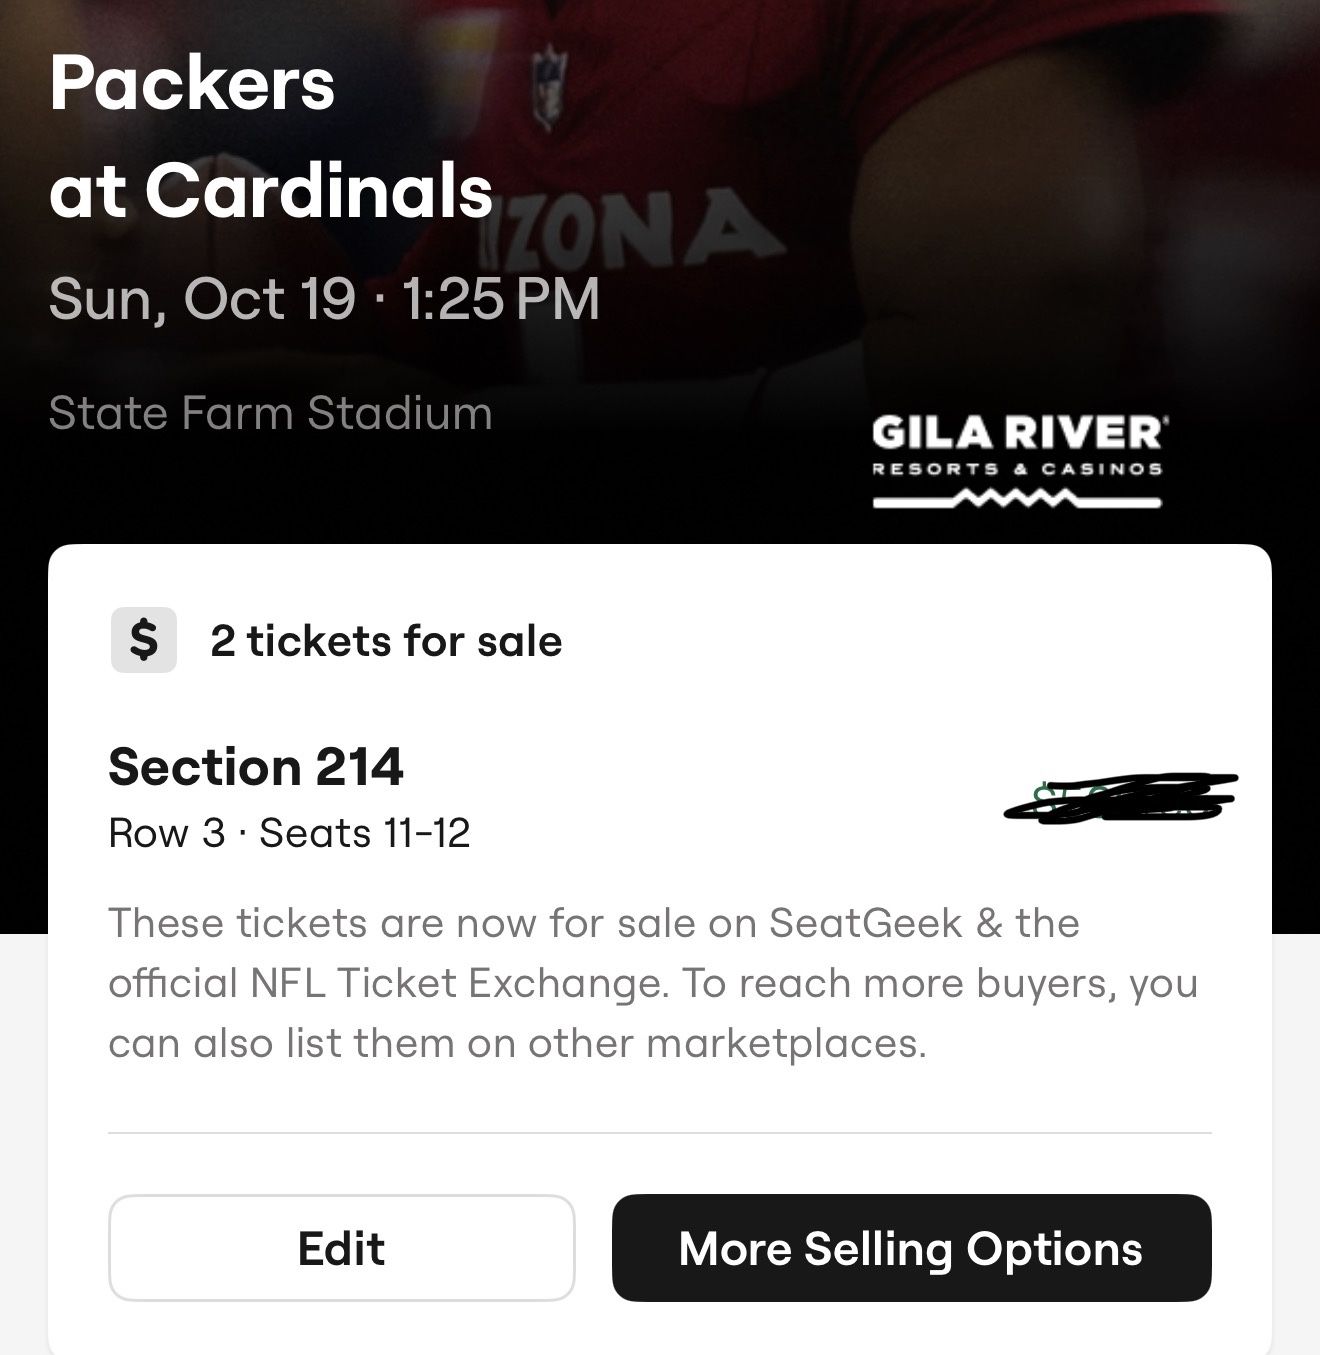The height and width of the screenshot is (1355, 1320).
Task: Click the Gila River zigzag underline graphic
Action: coord(1016,498)
